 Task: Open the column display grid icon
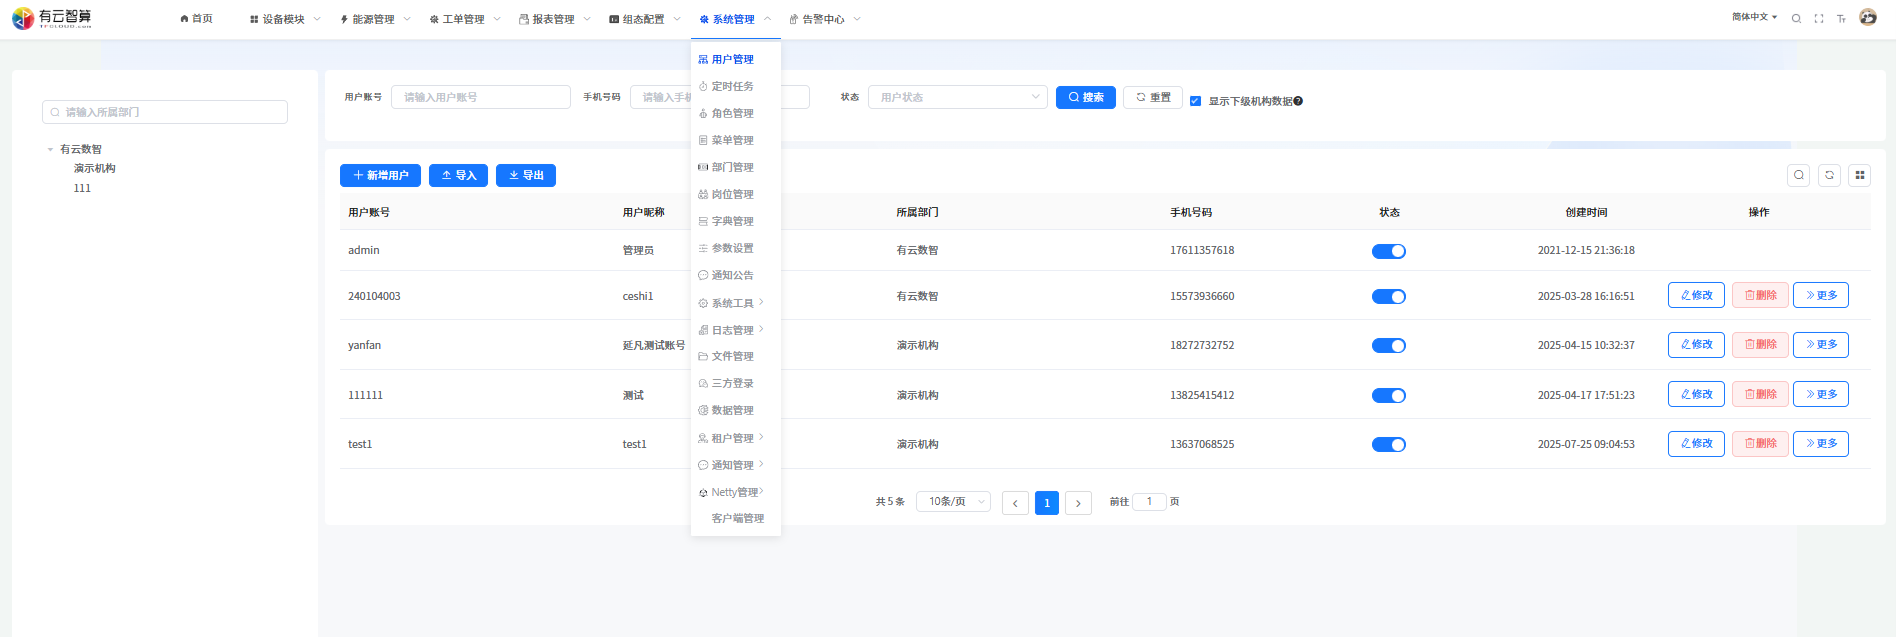[1860, 175]
